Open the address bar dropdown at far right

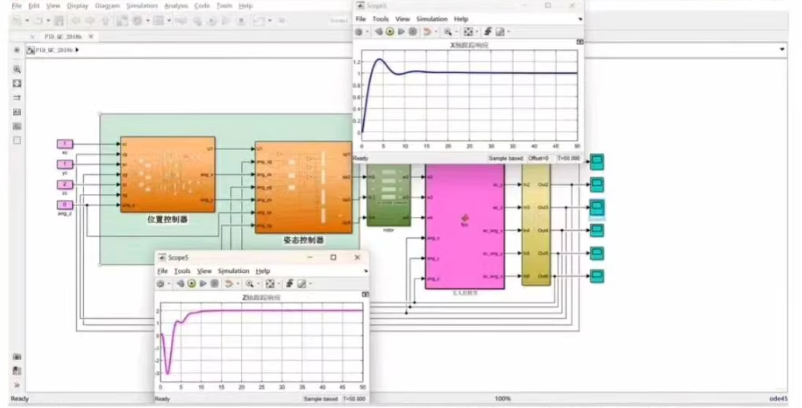(x=782, y=50)
